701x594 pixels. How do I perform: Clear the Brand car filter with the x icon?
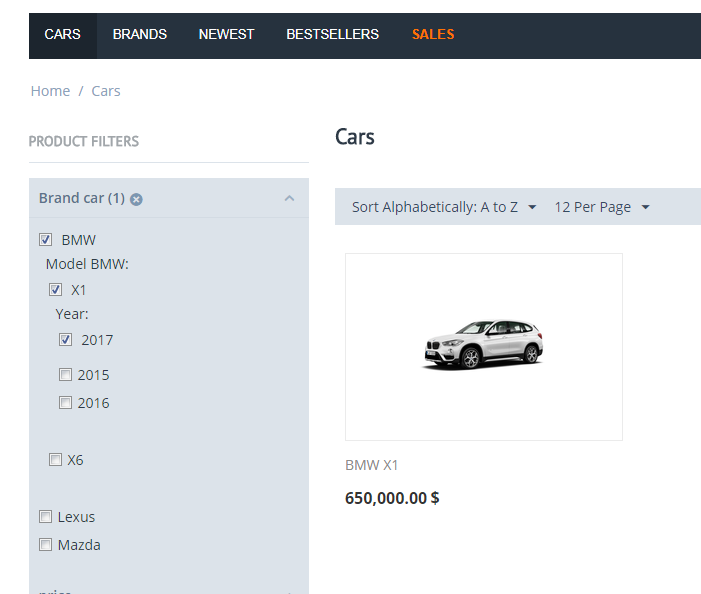[x=136, y=199]
